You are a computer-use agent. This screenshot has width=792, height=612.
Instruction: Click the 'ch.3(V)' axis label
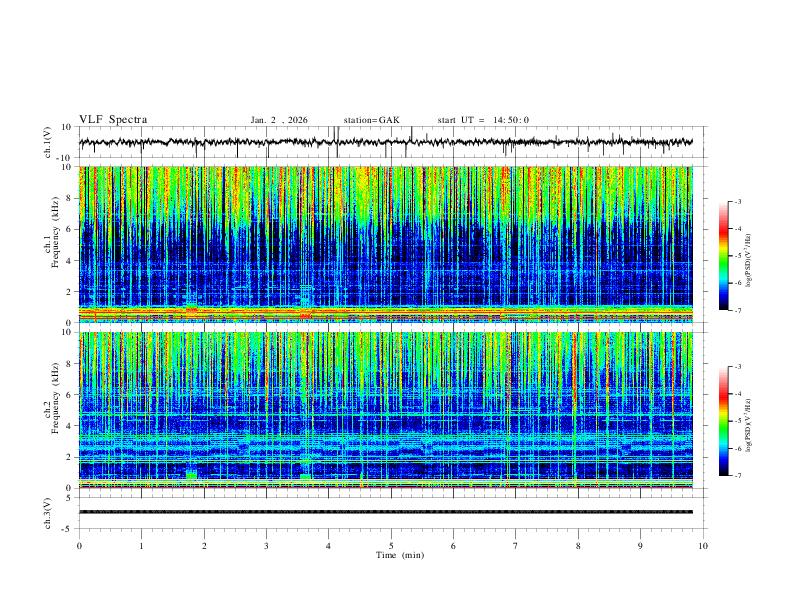[x=48, y=513]
